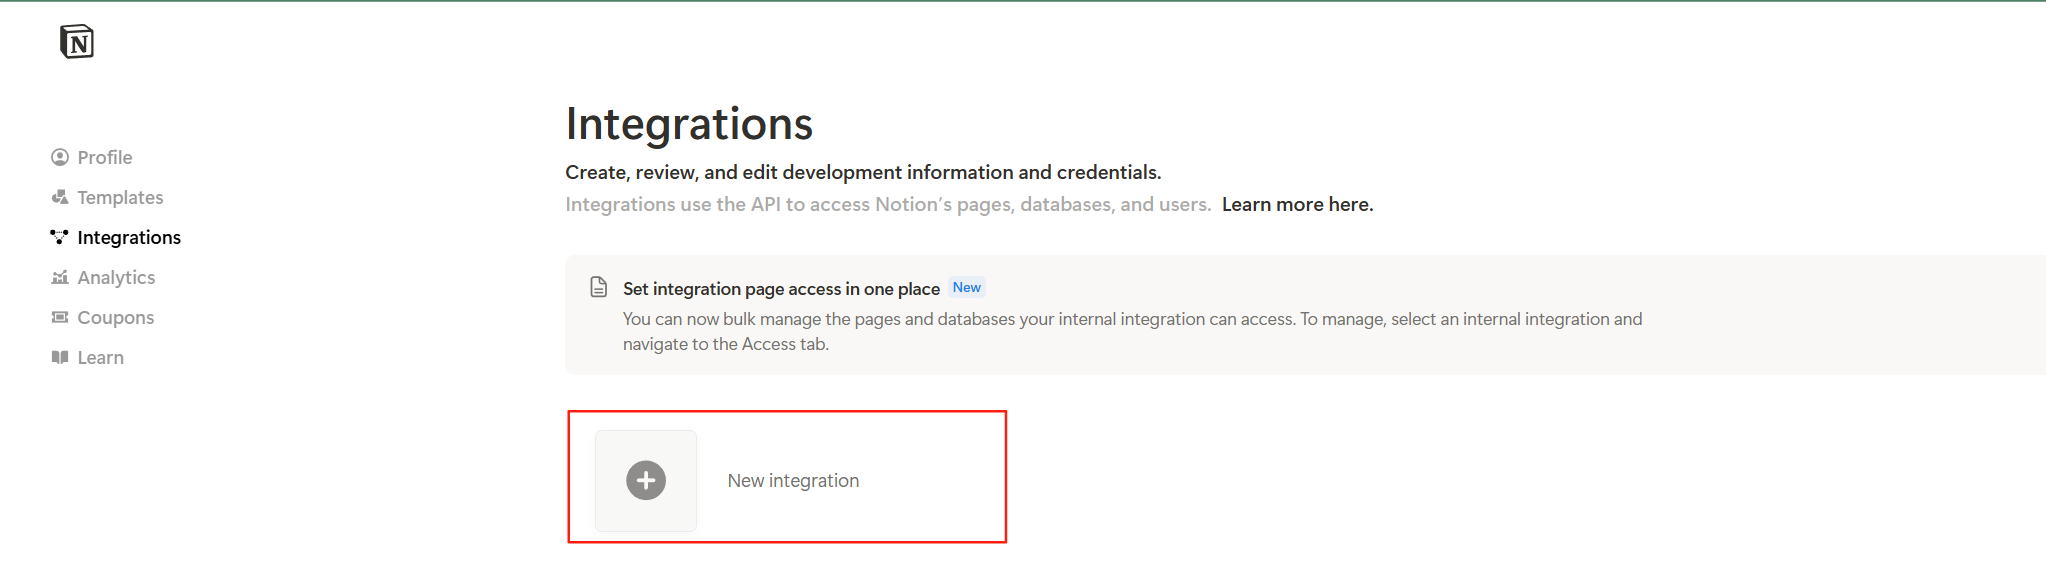Viewport: 2046px width, 576px height.
Task: Click 'Set integration page access in one place' heading
Action: click(781, 288)
